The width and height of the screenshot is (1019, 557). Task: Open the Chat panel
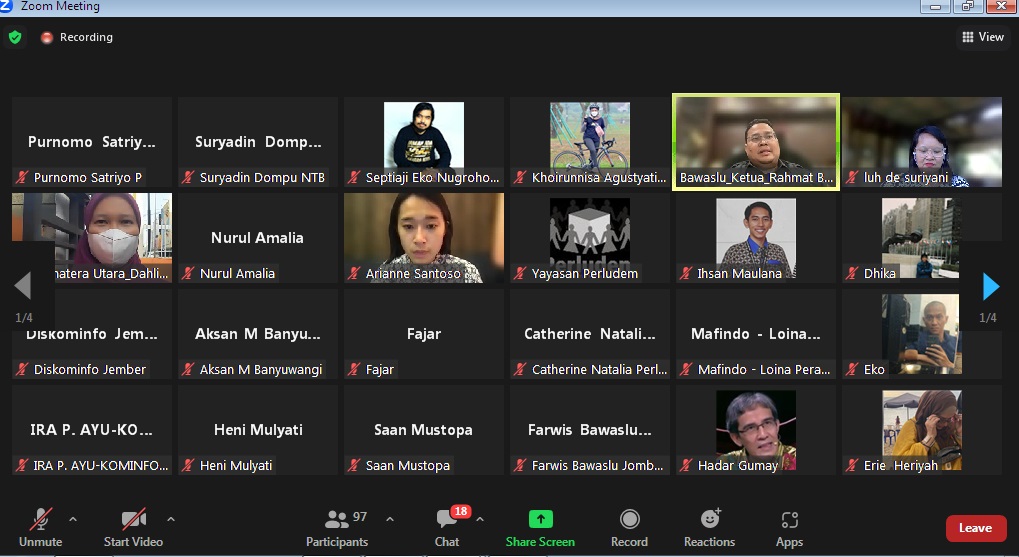tap(447, 527)
